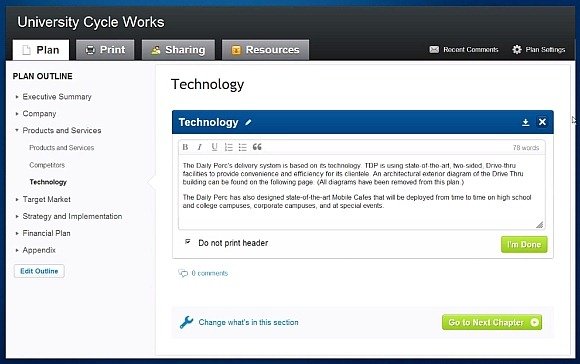This screenshot has width=580, height=364.
Task: Expand the Financial Plan outline section
Action: click(x=17, y=233)
